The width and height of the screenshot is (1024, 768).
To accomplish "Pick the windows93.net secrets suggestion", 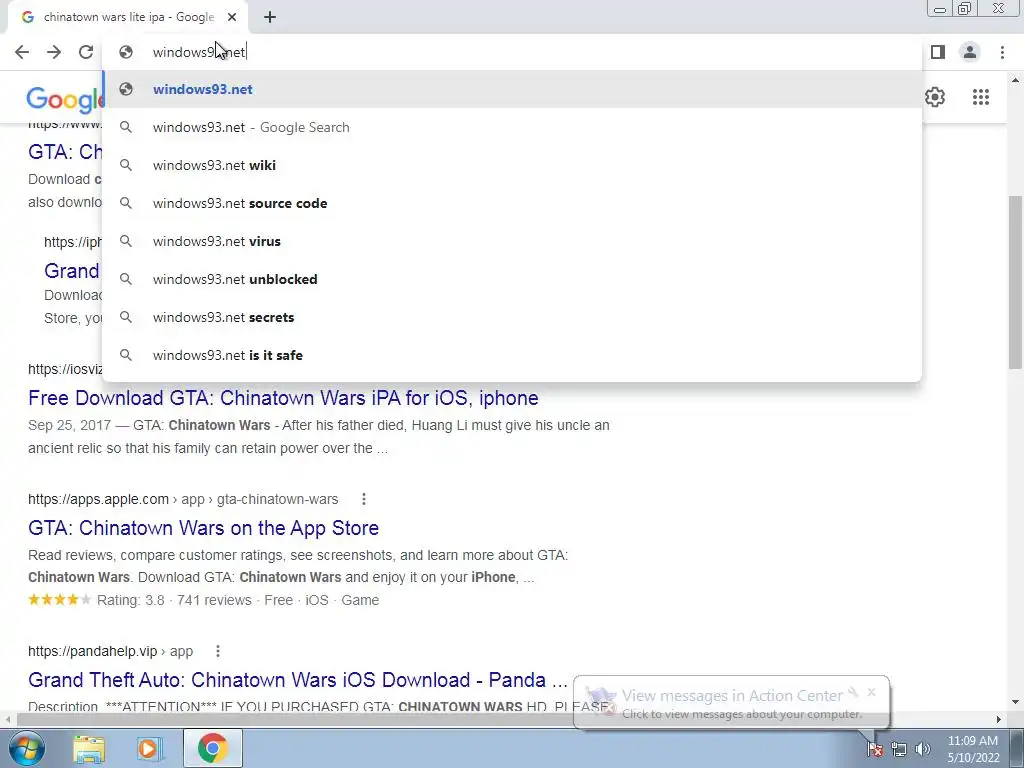I will tap(512, 317).
